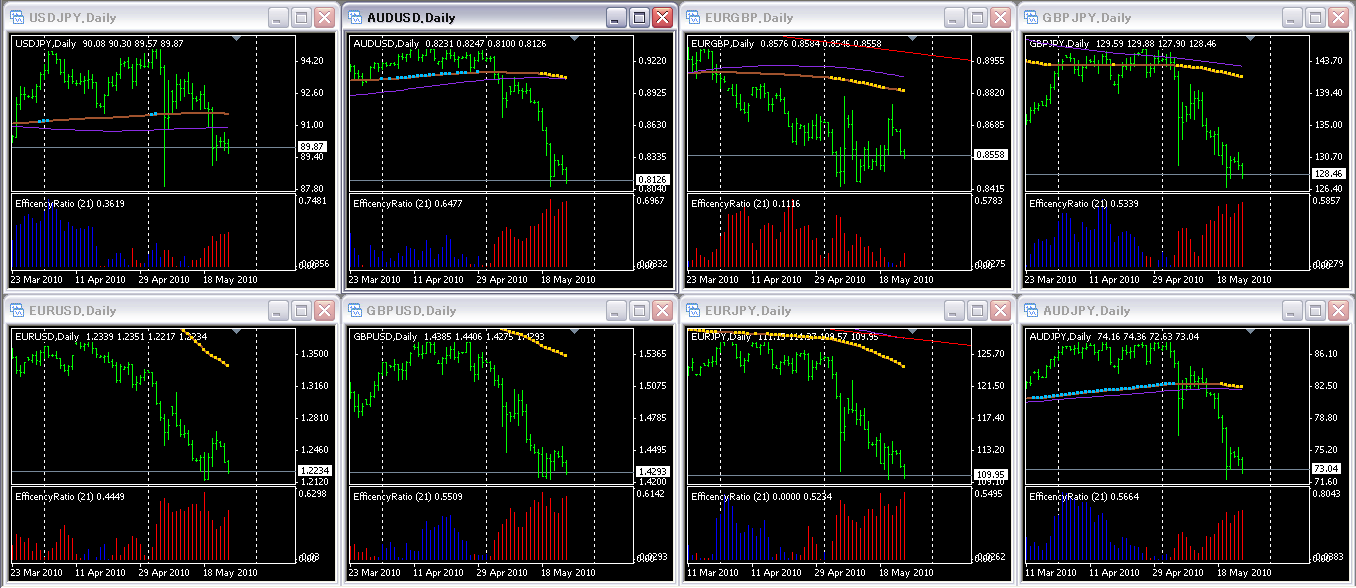Close the EURUSD Daily chart window

pyautogui.click(x=324, y=311)
